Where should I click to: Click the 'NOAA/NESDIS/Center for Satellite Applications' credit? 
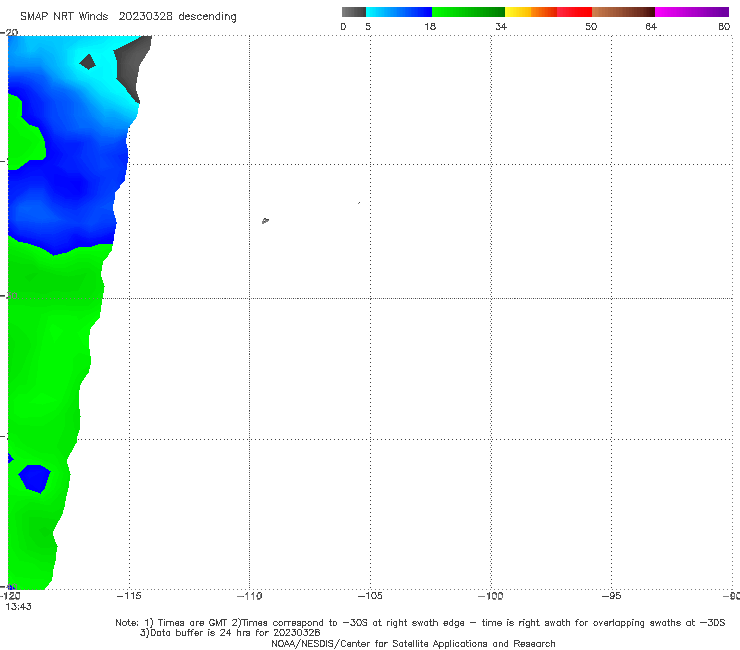(x=413, y=644)
